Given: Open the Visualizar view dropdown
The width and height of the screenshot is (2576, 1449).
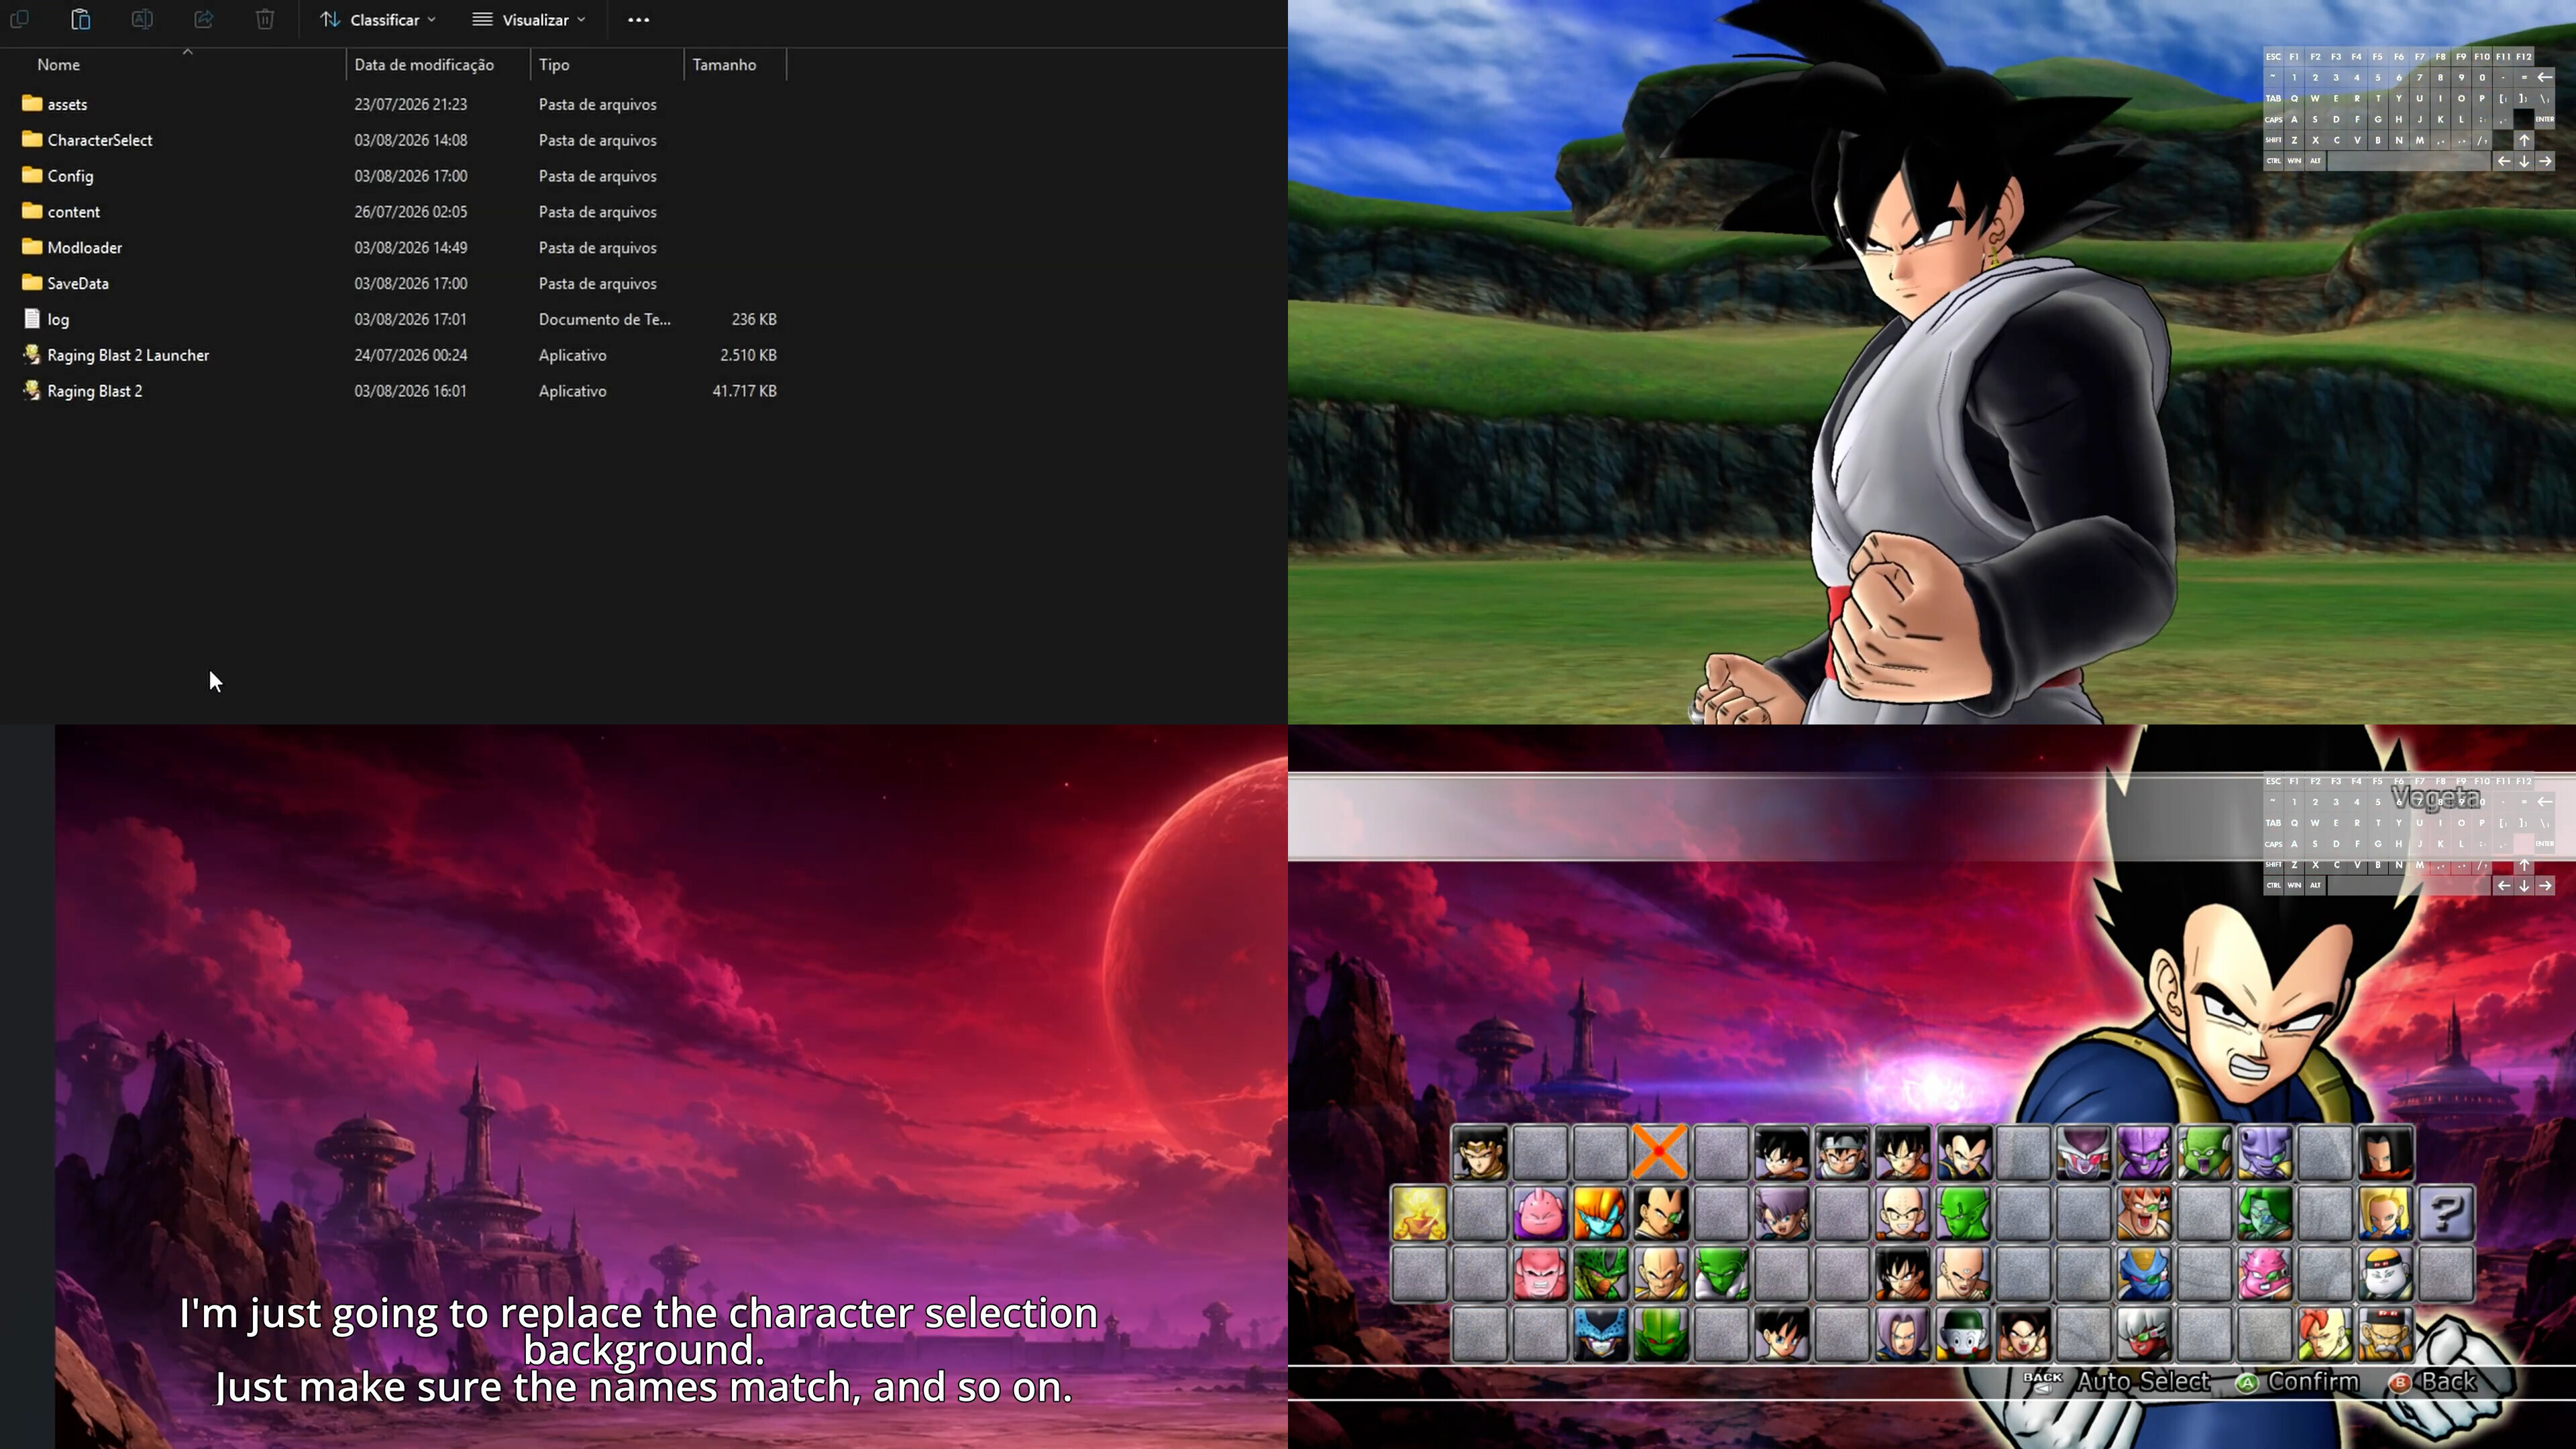Looking at the screenshot, I should 529,19.
